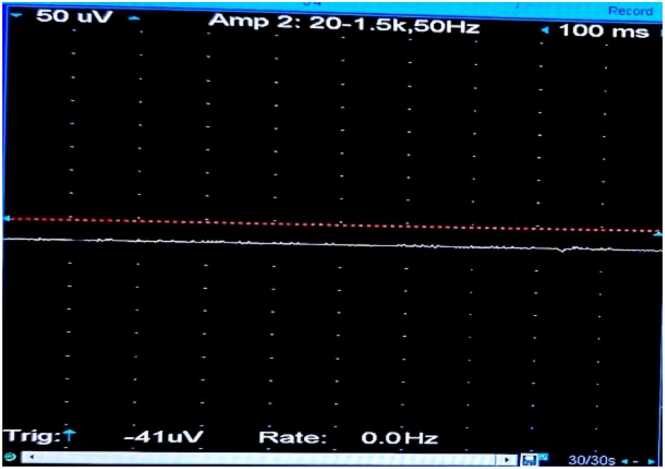Click the down arrow left of 50 uV
665x469 pixels.
click(x=16, y=15)
